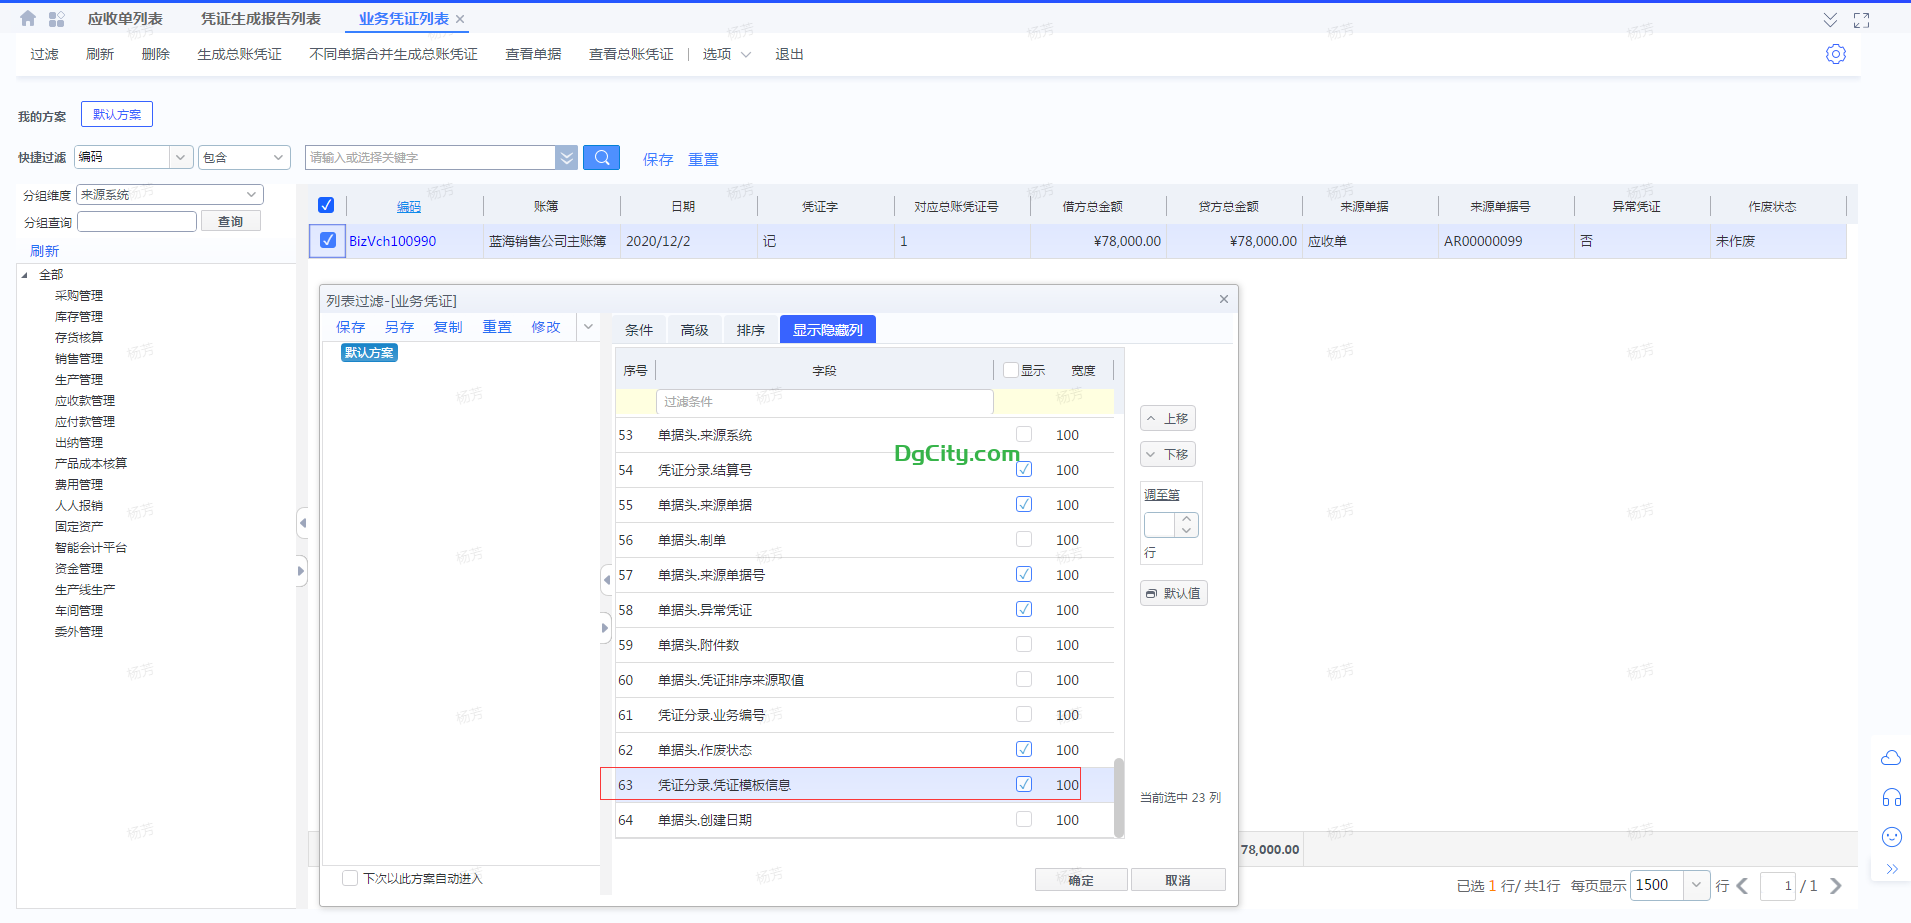Open the home page icon

27,17
